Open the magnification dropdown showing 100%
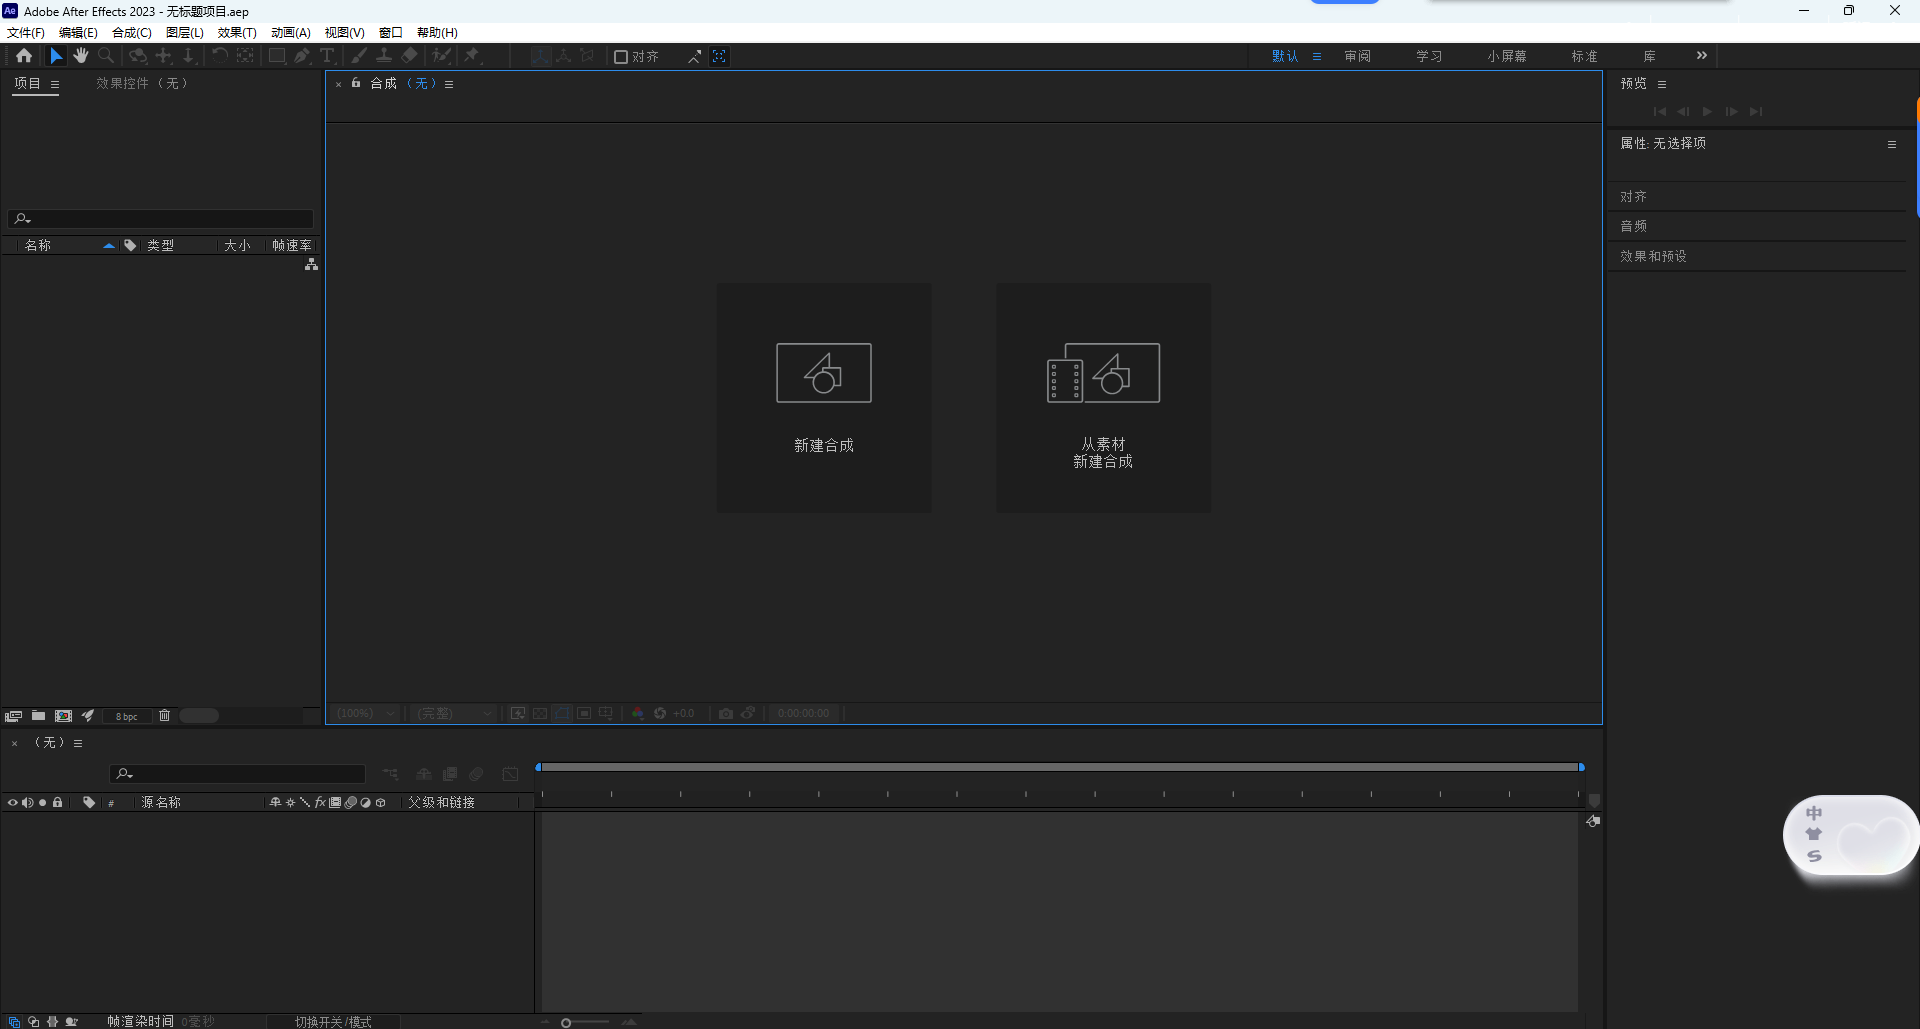This screenshot has width=1920, height=1029. 364,713
